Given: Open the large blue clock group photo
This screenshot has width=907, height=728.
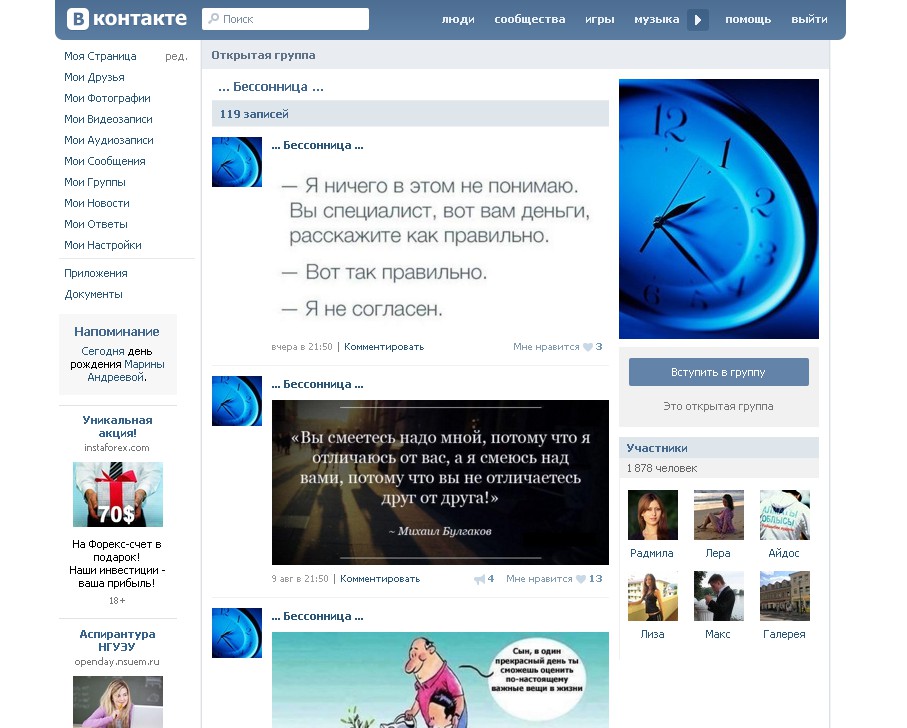Looking at the screenshot, I should point(718,209).
